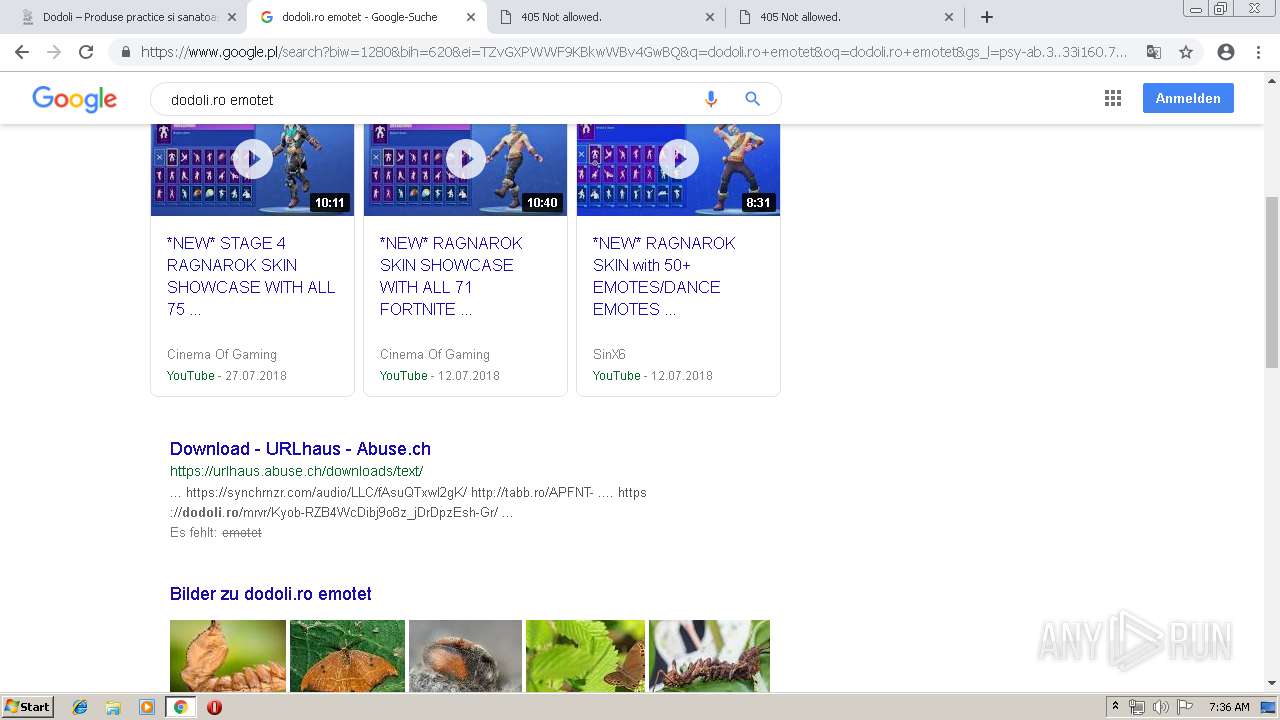Click the Anmelden sign-in button
Screen dimensions: 1280x720
pyautogui.click(x=1188, y=98)
